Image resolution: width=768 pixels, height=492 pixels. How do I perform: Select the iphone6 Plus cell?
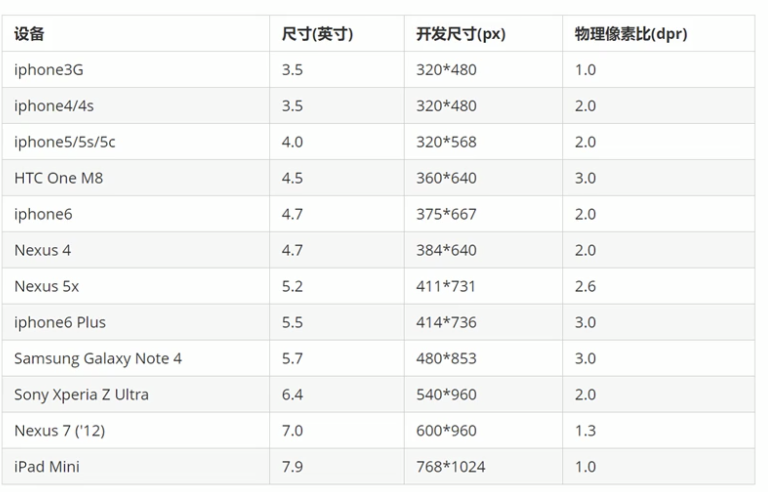[x=60, y=322]
